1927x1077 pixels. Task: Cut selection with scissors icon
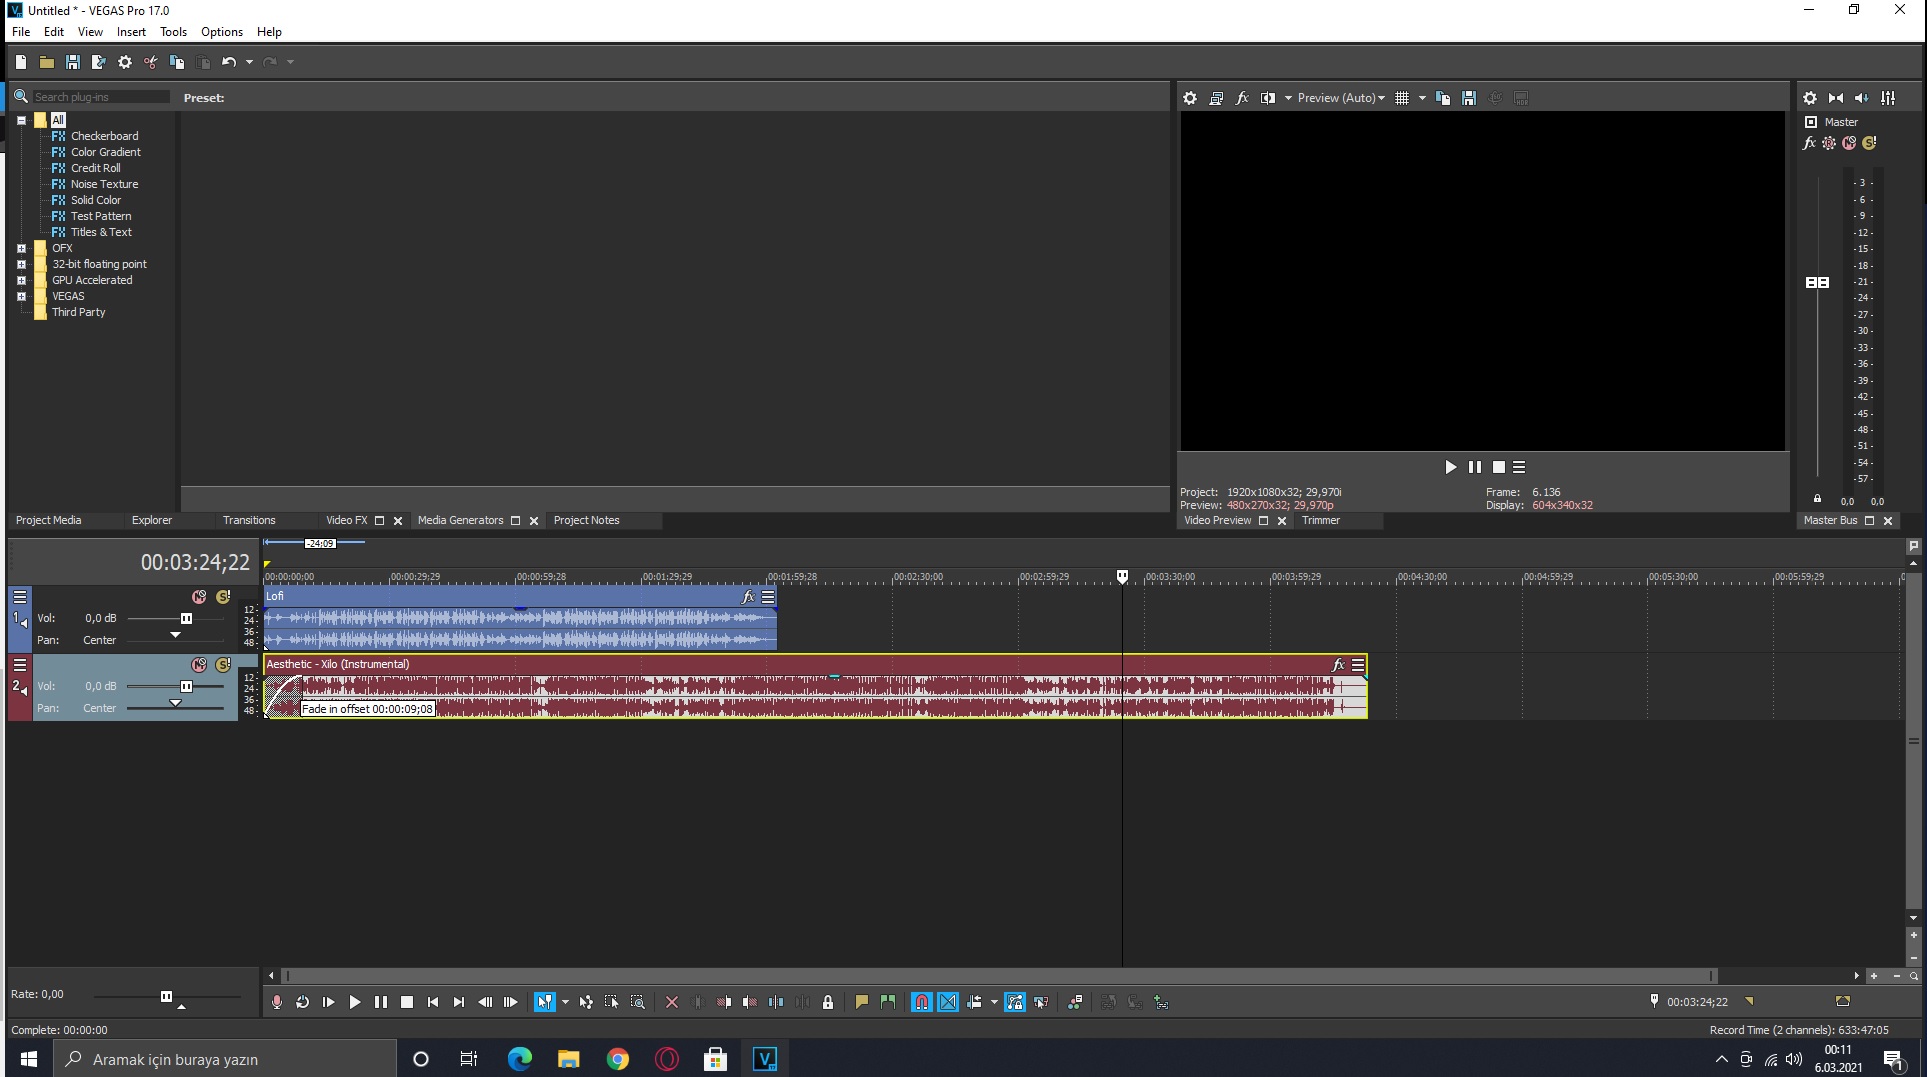pyautogui.click(x=150, y=62)
